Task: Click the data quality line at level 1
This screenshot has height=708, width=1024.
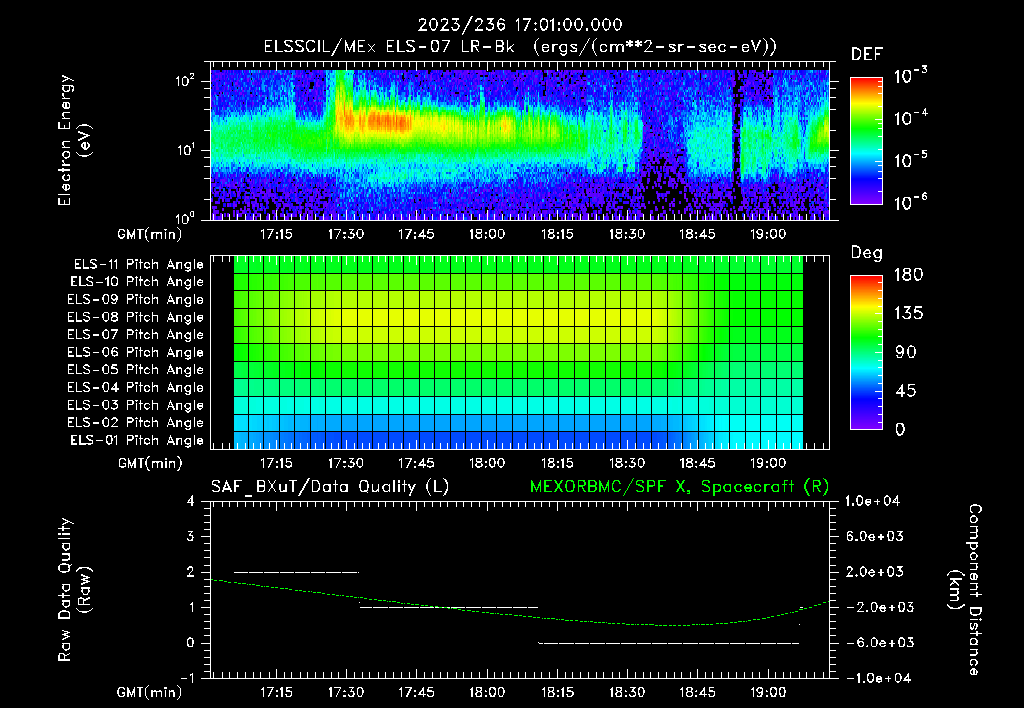Action: point(449,607)
